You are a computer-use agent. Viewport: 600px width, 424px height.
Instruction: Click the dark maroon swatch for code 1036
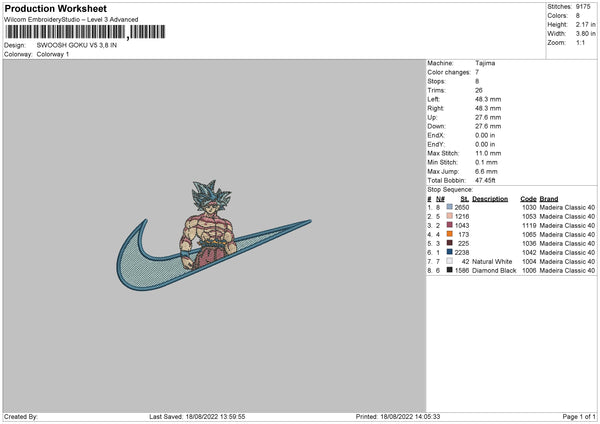pos(449,243)
